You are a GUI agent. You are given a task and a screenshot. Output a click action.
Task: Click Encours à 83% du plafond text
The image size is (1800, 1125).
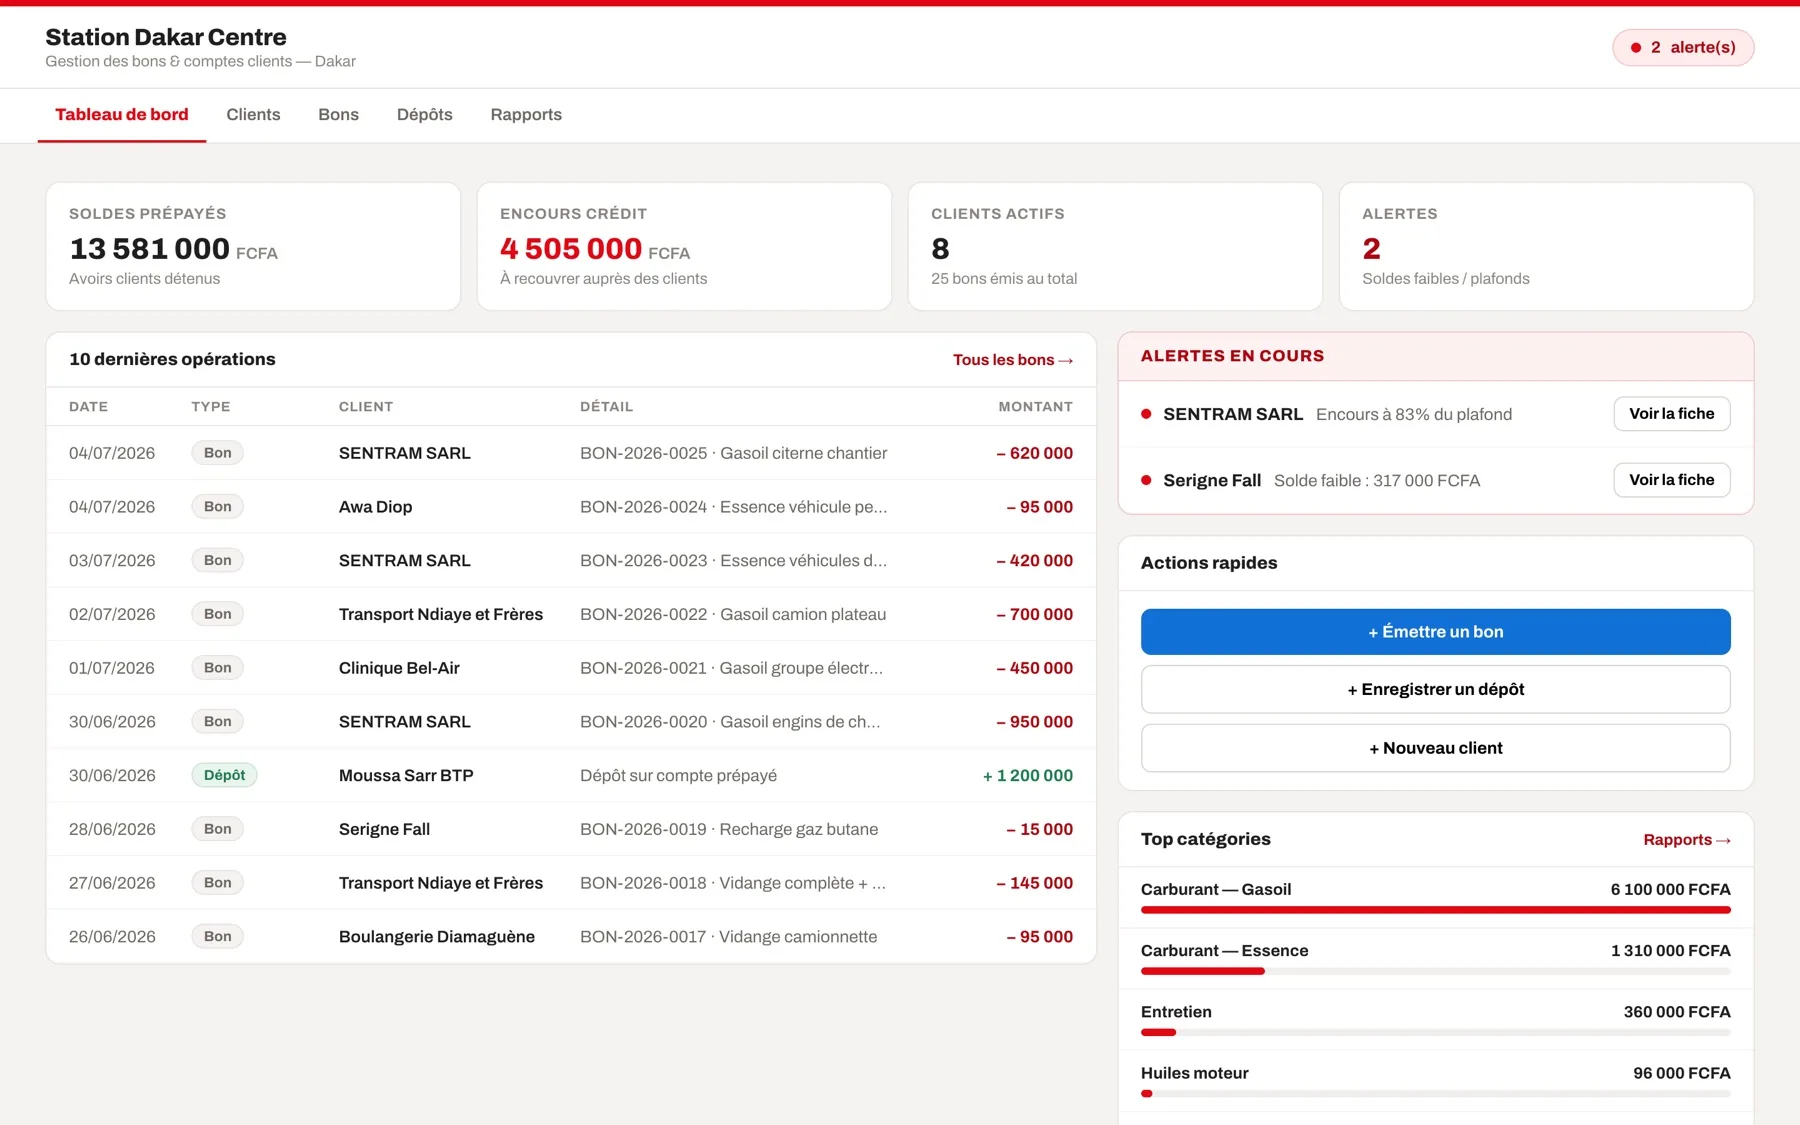(1414, 414)
